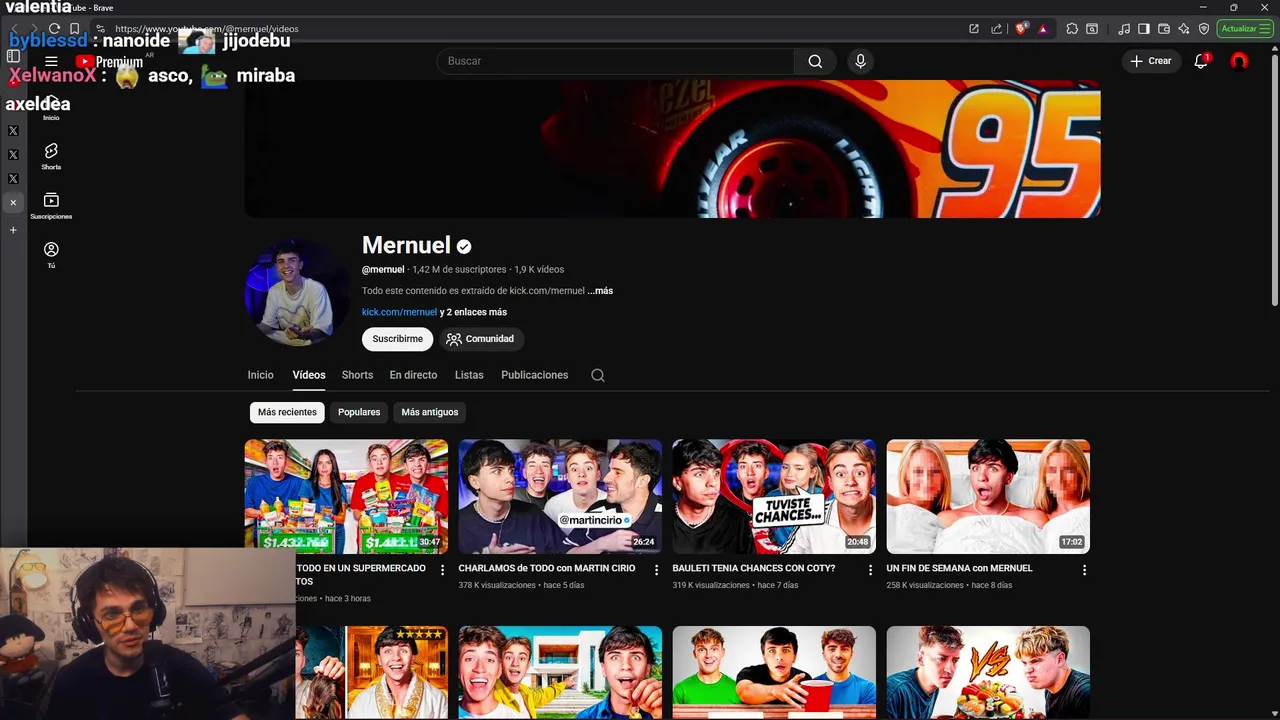Screen dimensions: 1280x720
Task: Open the YouTube Shorts sidebar item
Action: pos(51,156)
